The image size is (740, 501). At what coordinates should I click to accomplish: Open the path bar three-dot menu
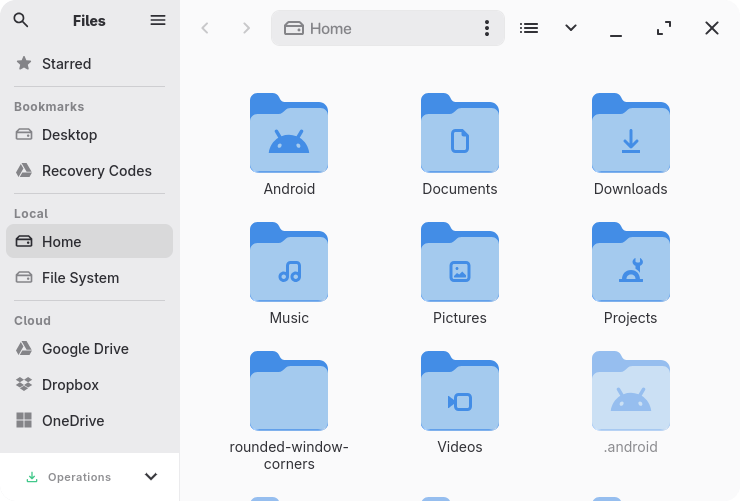487,28
